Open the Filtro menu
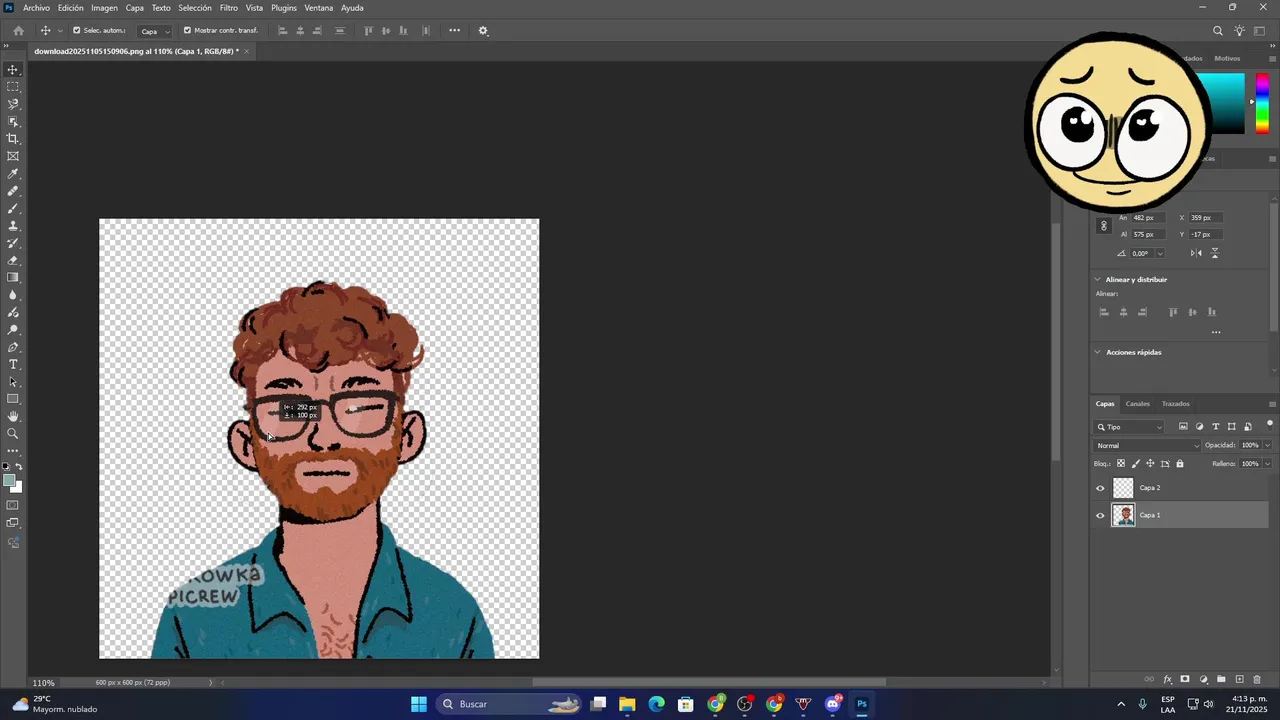 (x=229, y=8)
